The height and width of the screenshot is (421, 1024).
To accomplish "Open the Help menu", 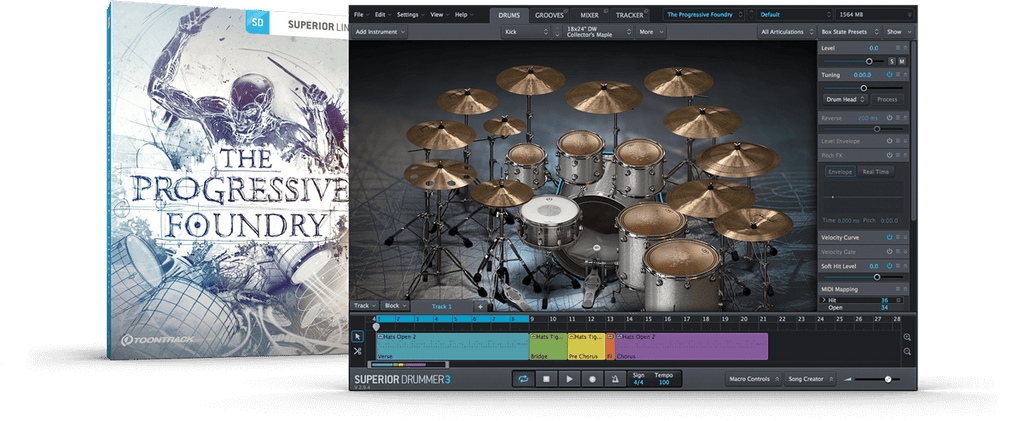I will tap(464, 14).
